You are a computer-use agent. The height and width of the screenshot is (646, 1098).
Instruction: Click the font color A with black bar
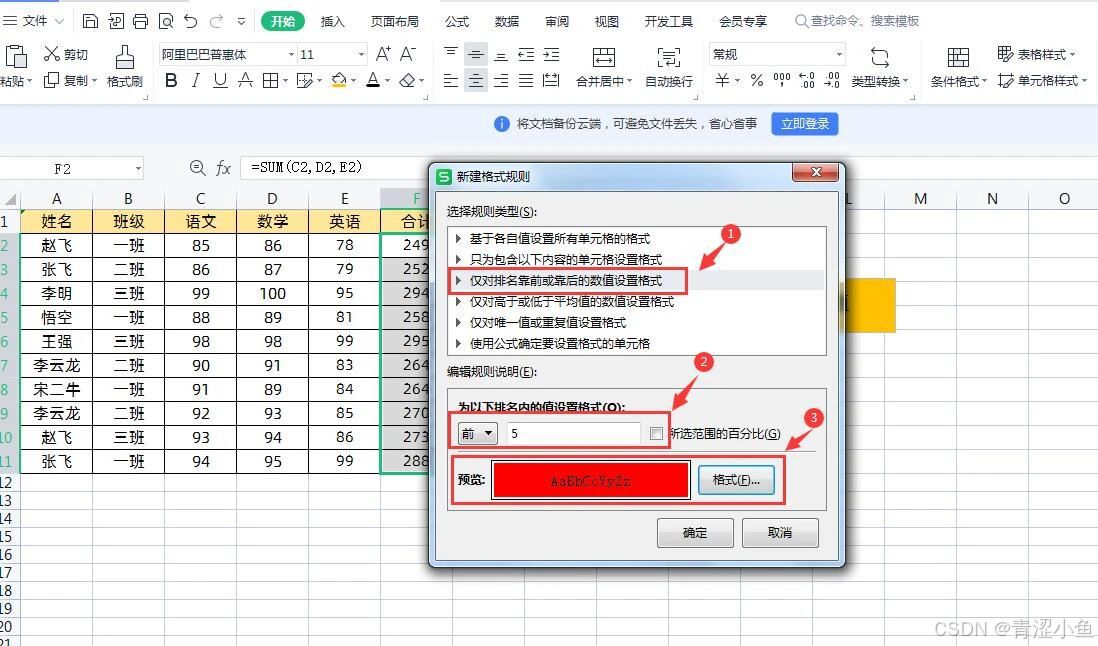373,80
